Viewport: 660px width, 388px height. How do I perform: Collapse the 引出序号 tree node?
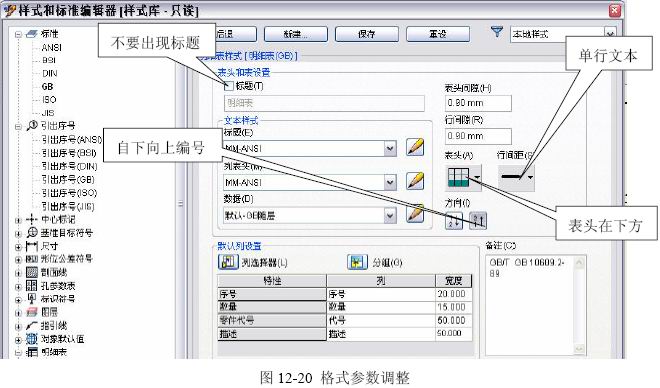[18, 126]
